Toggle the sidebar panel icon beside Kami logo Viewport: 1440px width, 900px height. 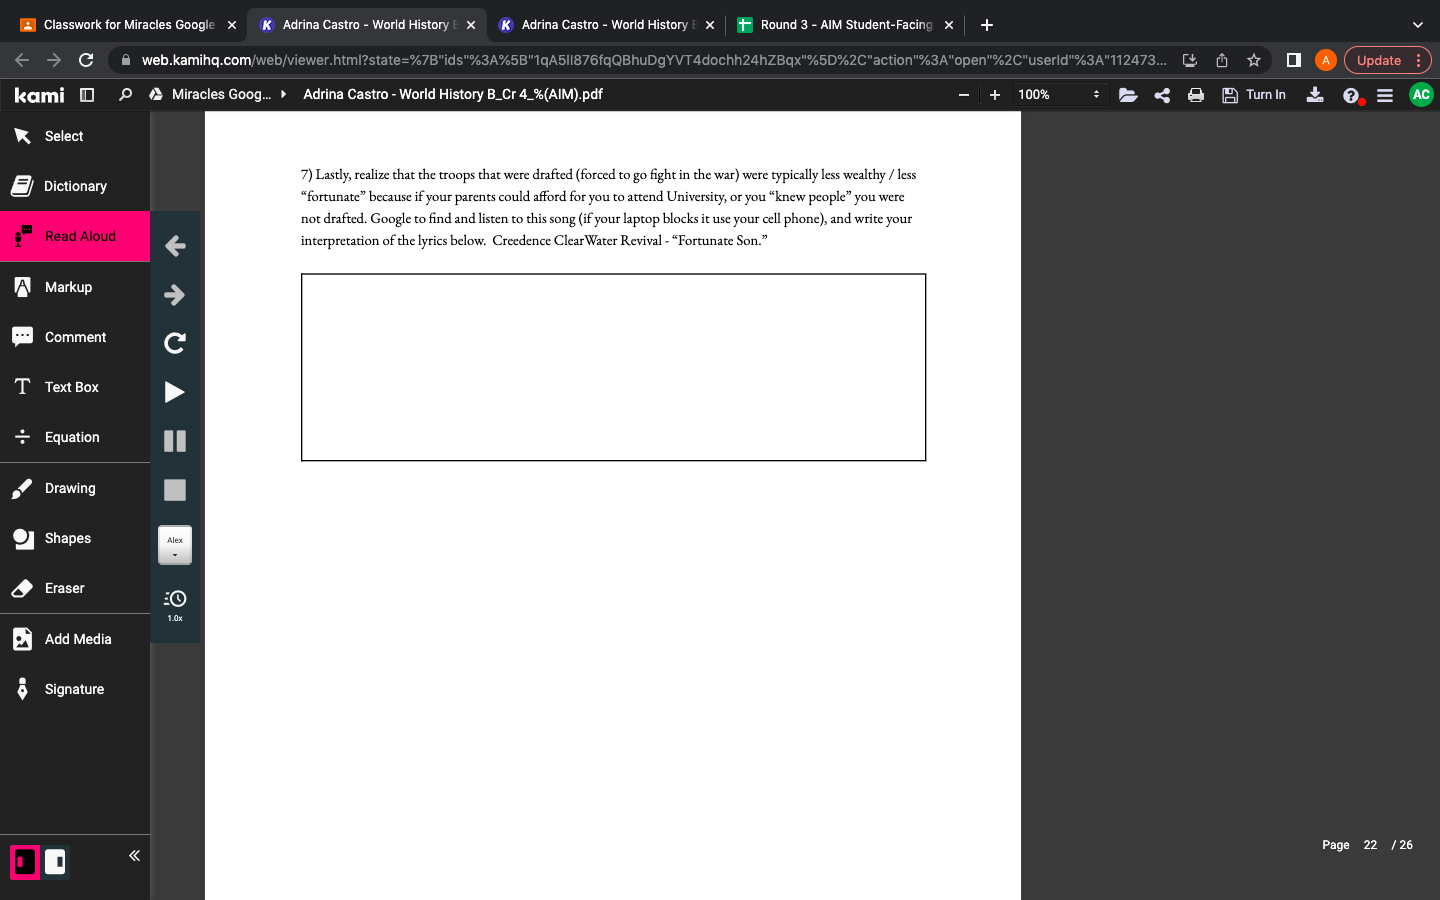(x=87, y=95)
